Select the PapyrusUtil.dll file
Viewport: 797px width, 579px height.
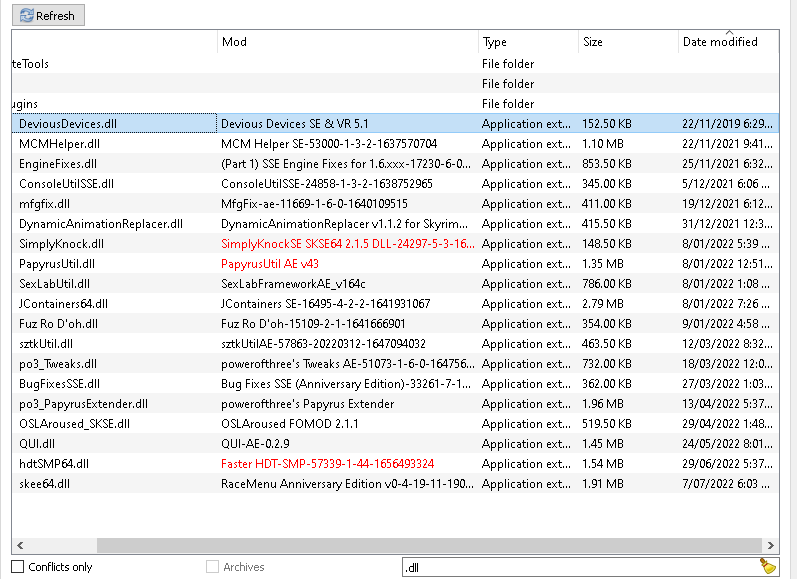pos(57,264)
